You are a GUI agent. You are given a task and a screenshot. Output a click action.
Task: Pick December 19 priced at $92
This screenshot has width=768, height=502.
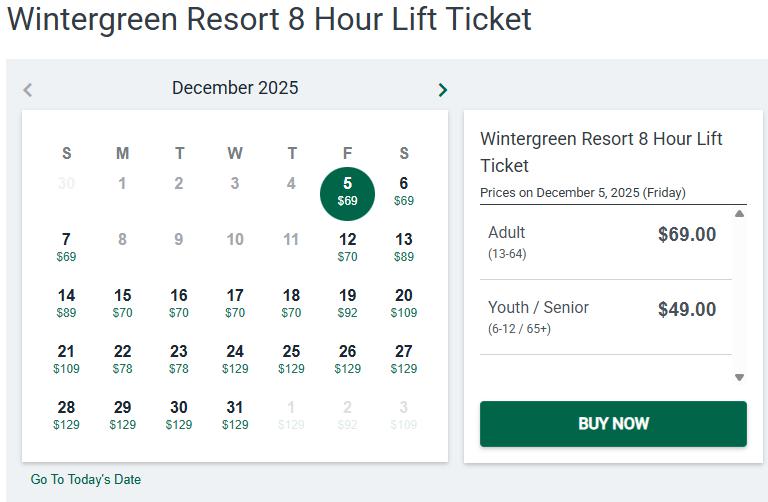(x=347, y=303)
